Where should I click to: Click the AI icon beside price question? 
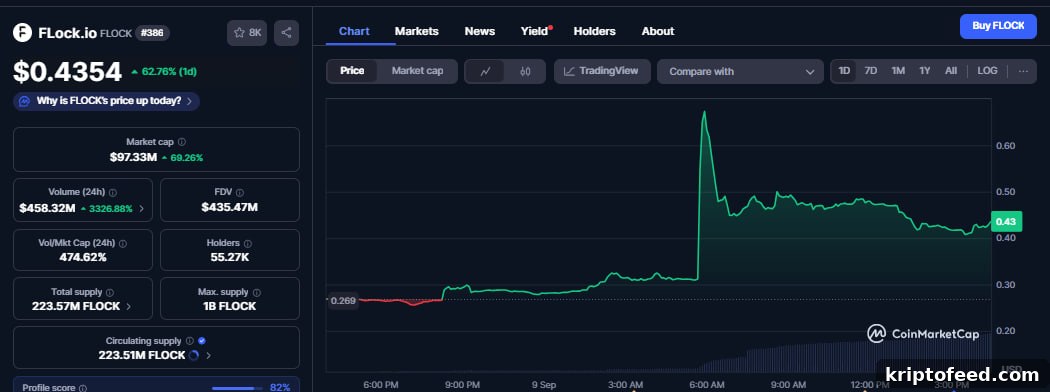[25, 101]
